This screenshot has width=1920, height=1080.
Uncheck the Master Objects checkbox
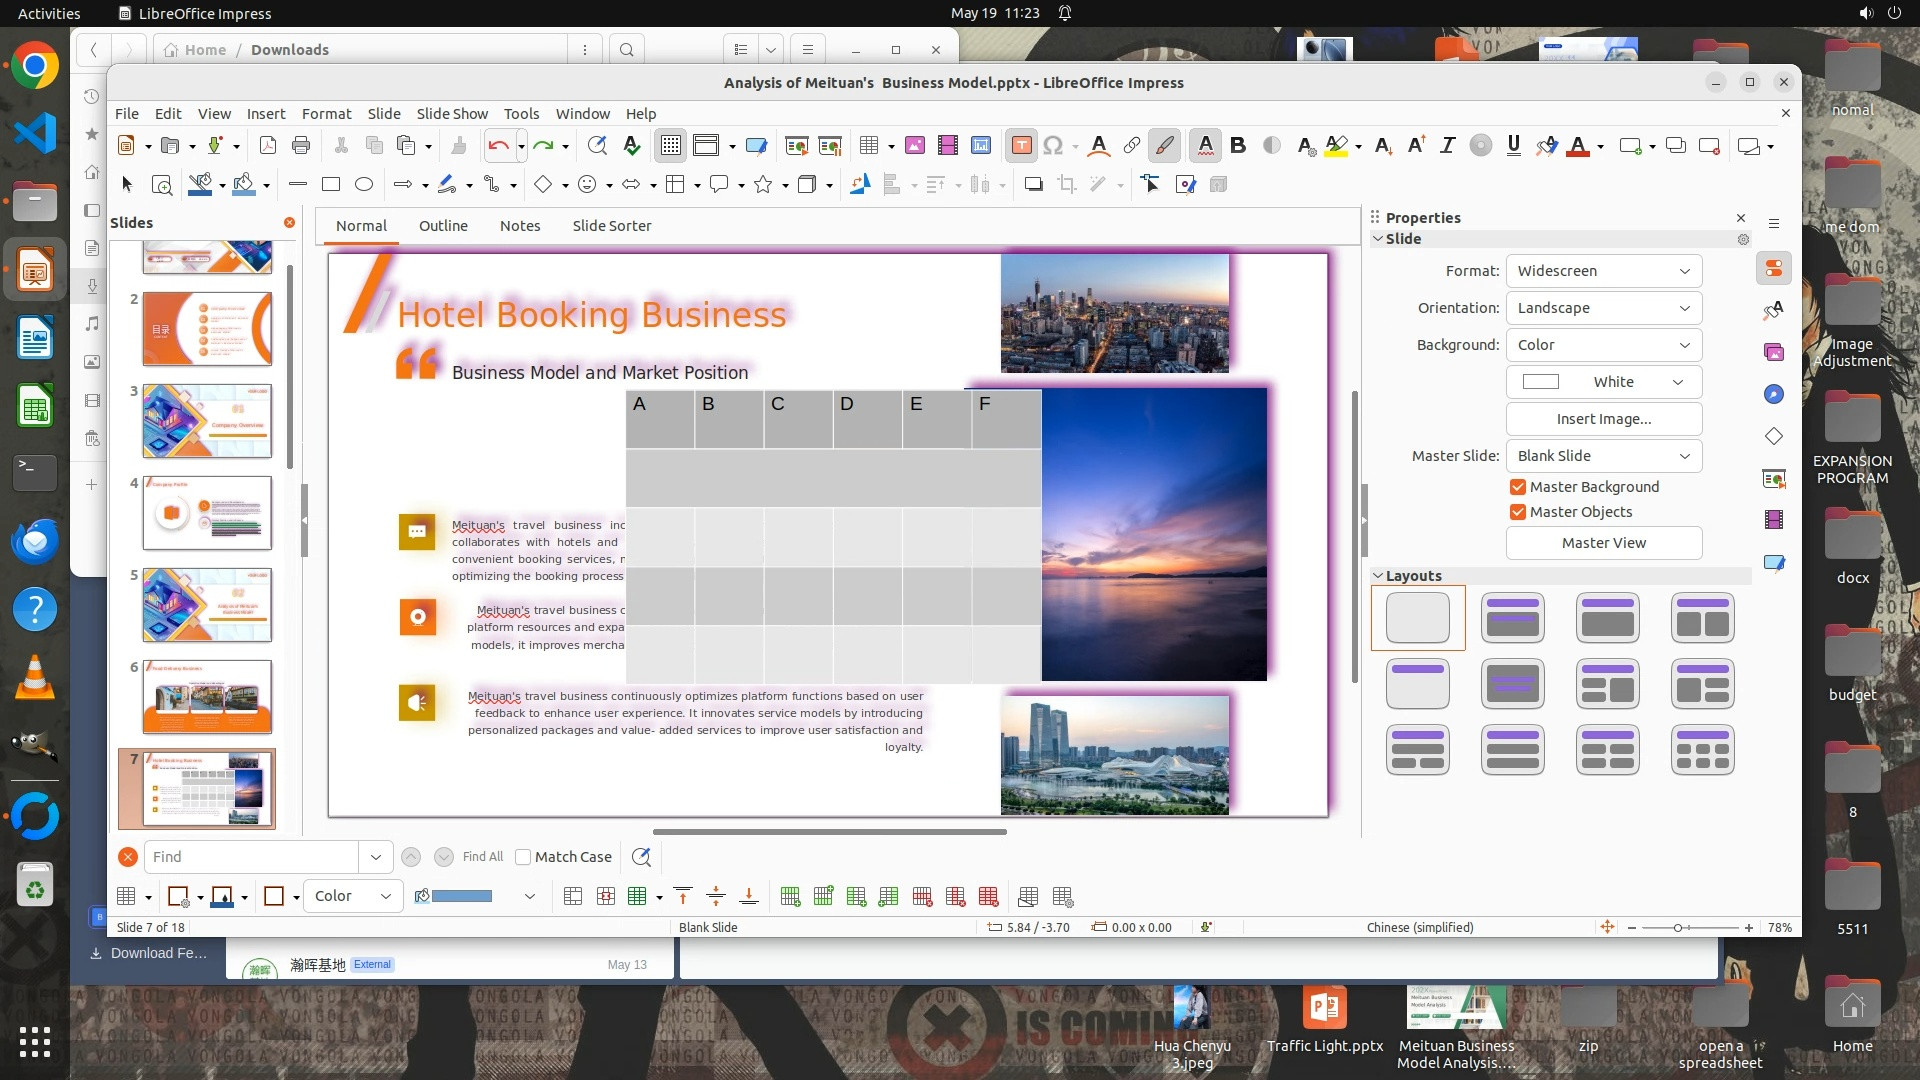(x=1518, y=512)
